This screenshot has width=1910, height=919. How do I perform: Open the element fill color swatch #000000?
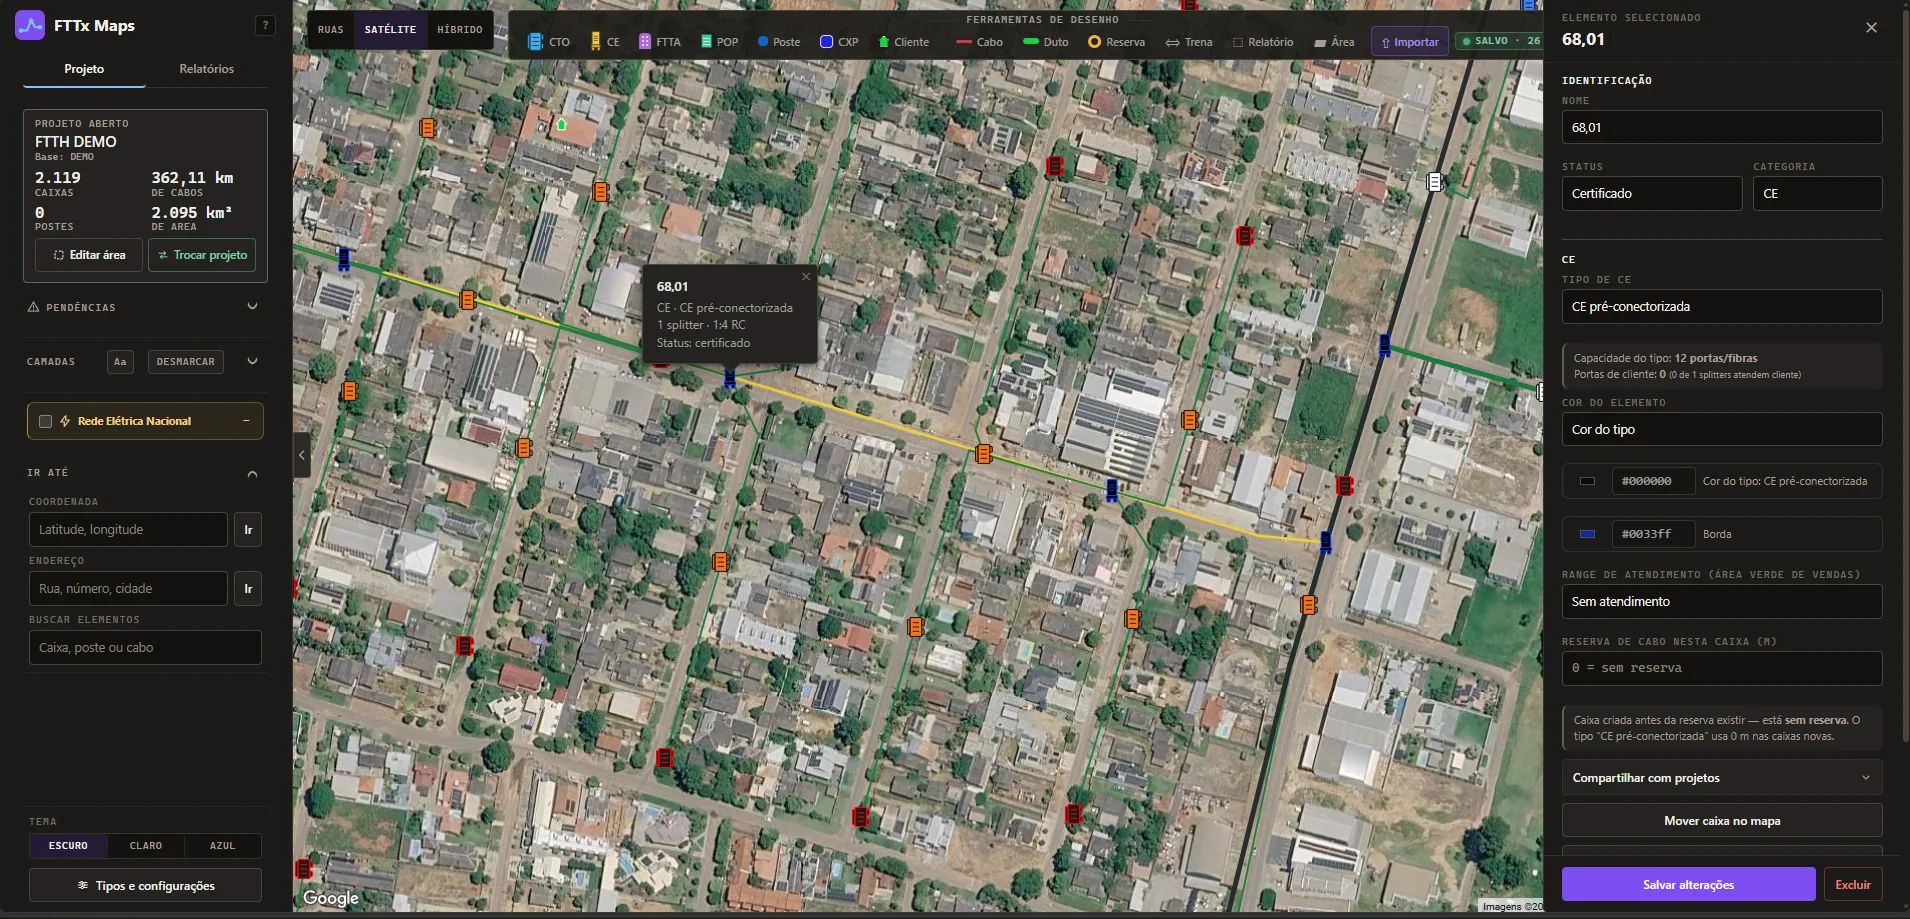1587,481
